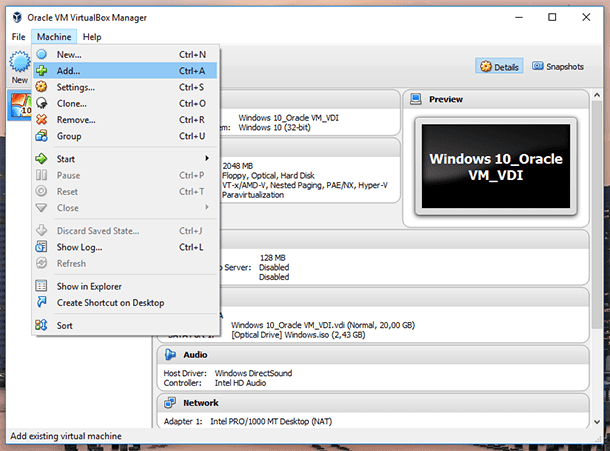610x451 pixels.
Task: Maximize the VirtualBox Manager window
Action: [x=552, y=17]
